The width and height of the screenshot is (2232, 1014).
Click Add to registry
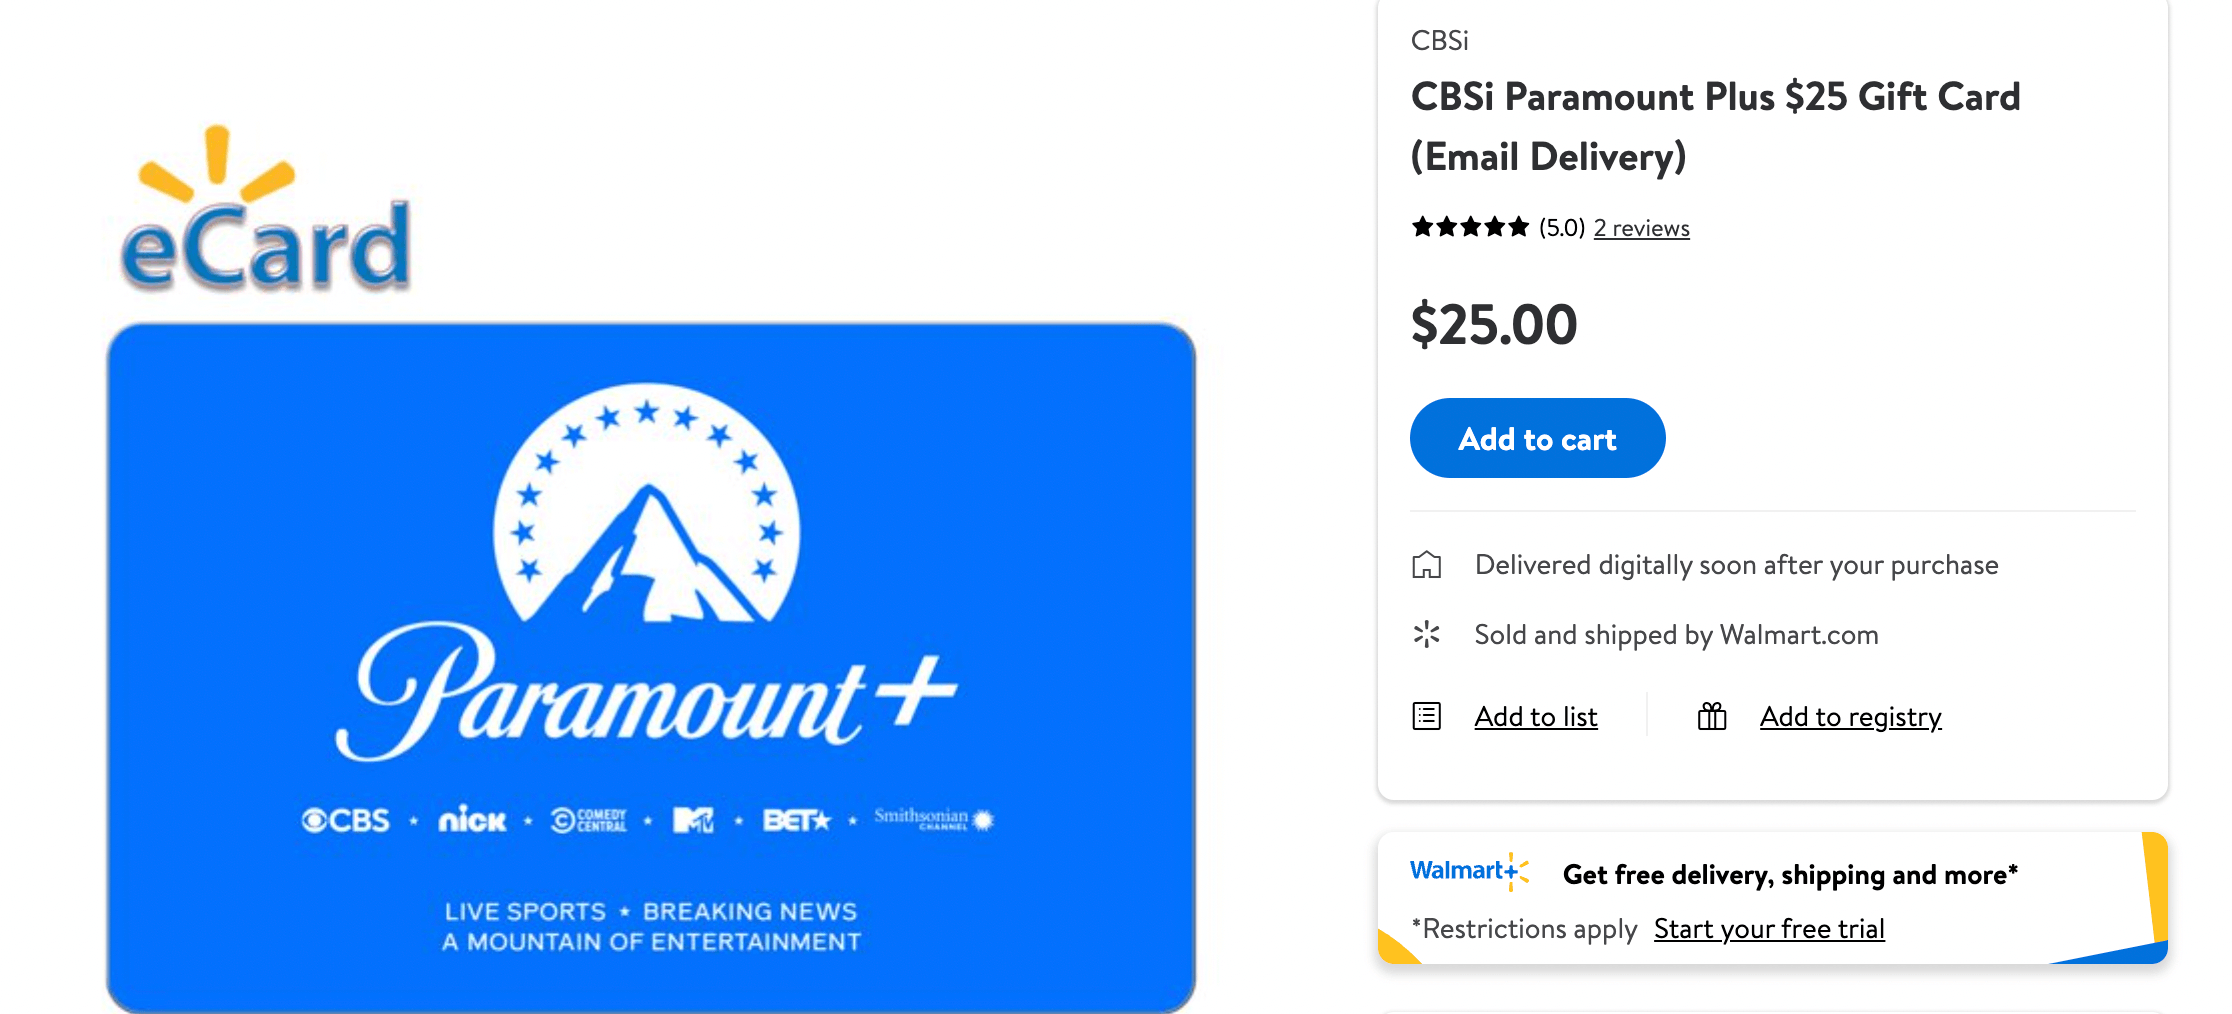[1849, 716]
